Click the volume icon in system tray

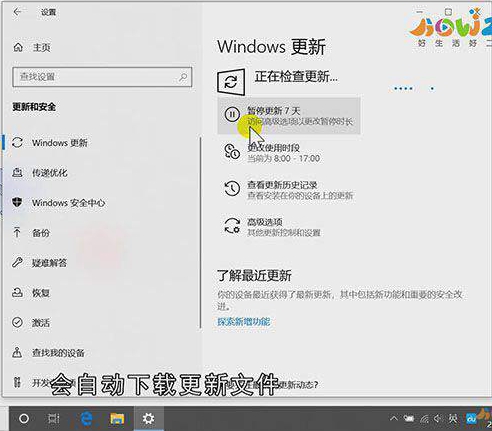click(x=438, y=419)
